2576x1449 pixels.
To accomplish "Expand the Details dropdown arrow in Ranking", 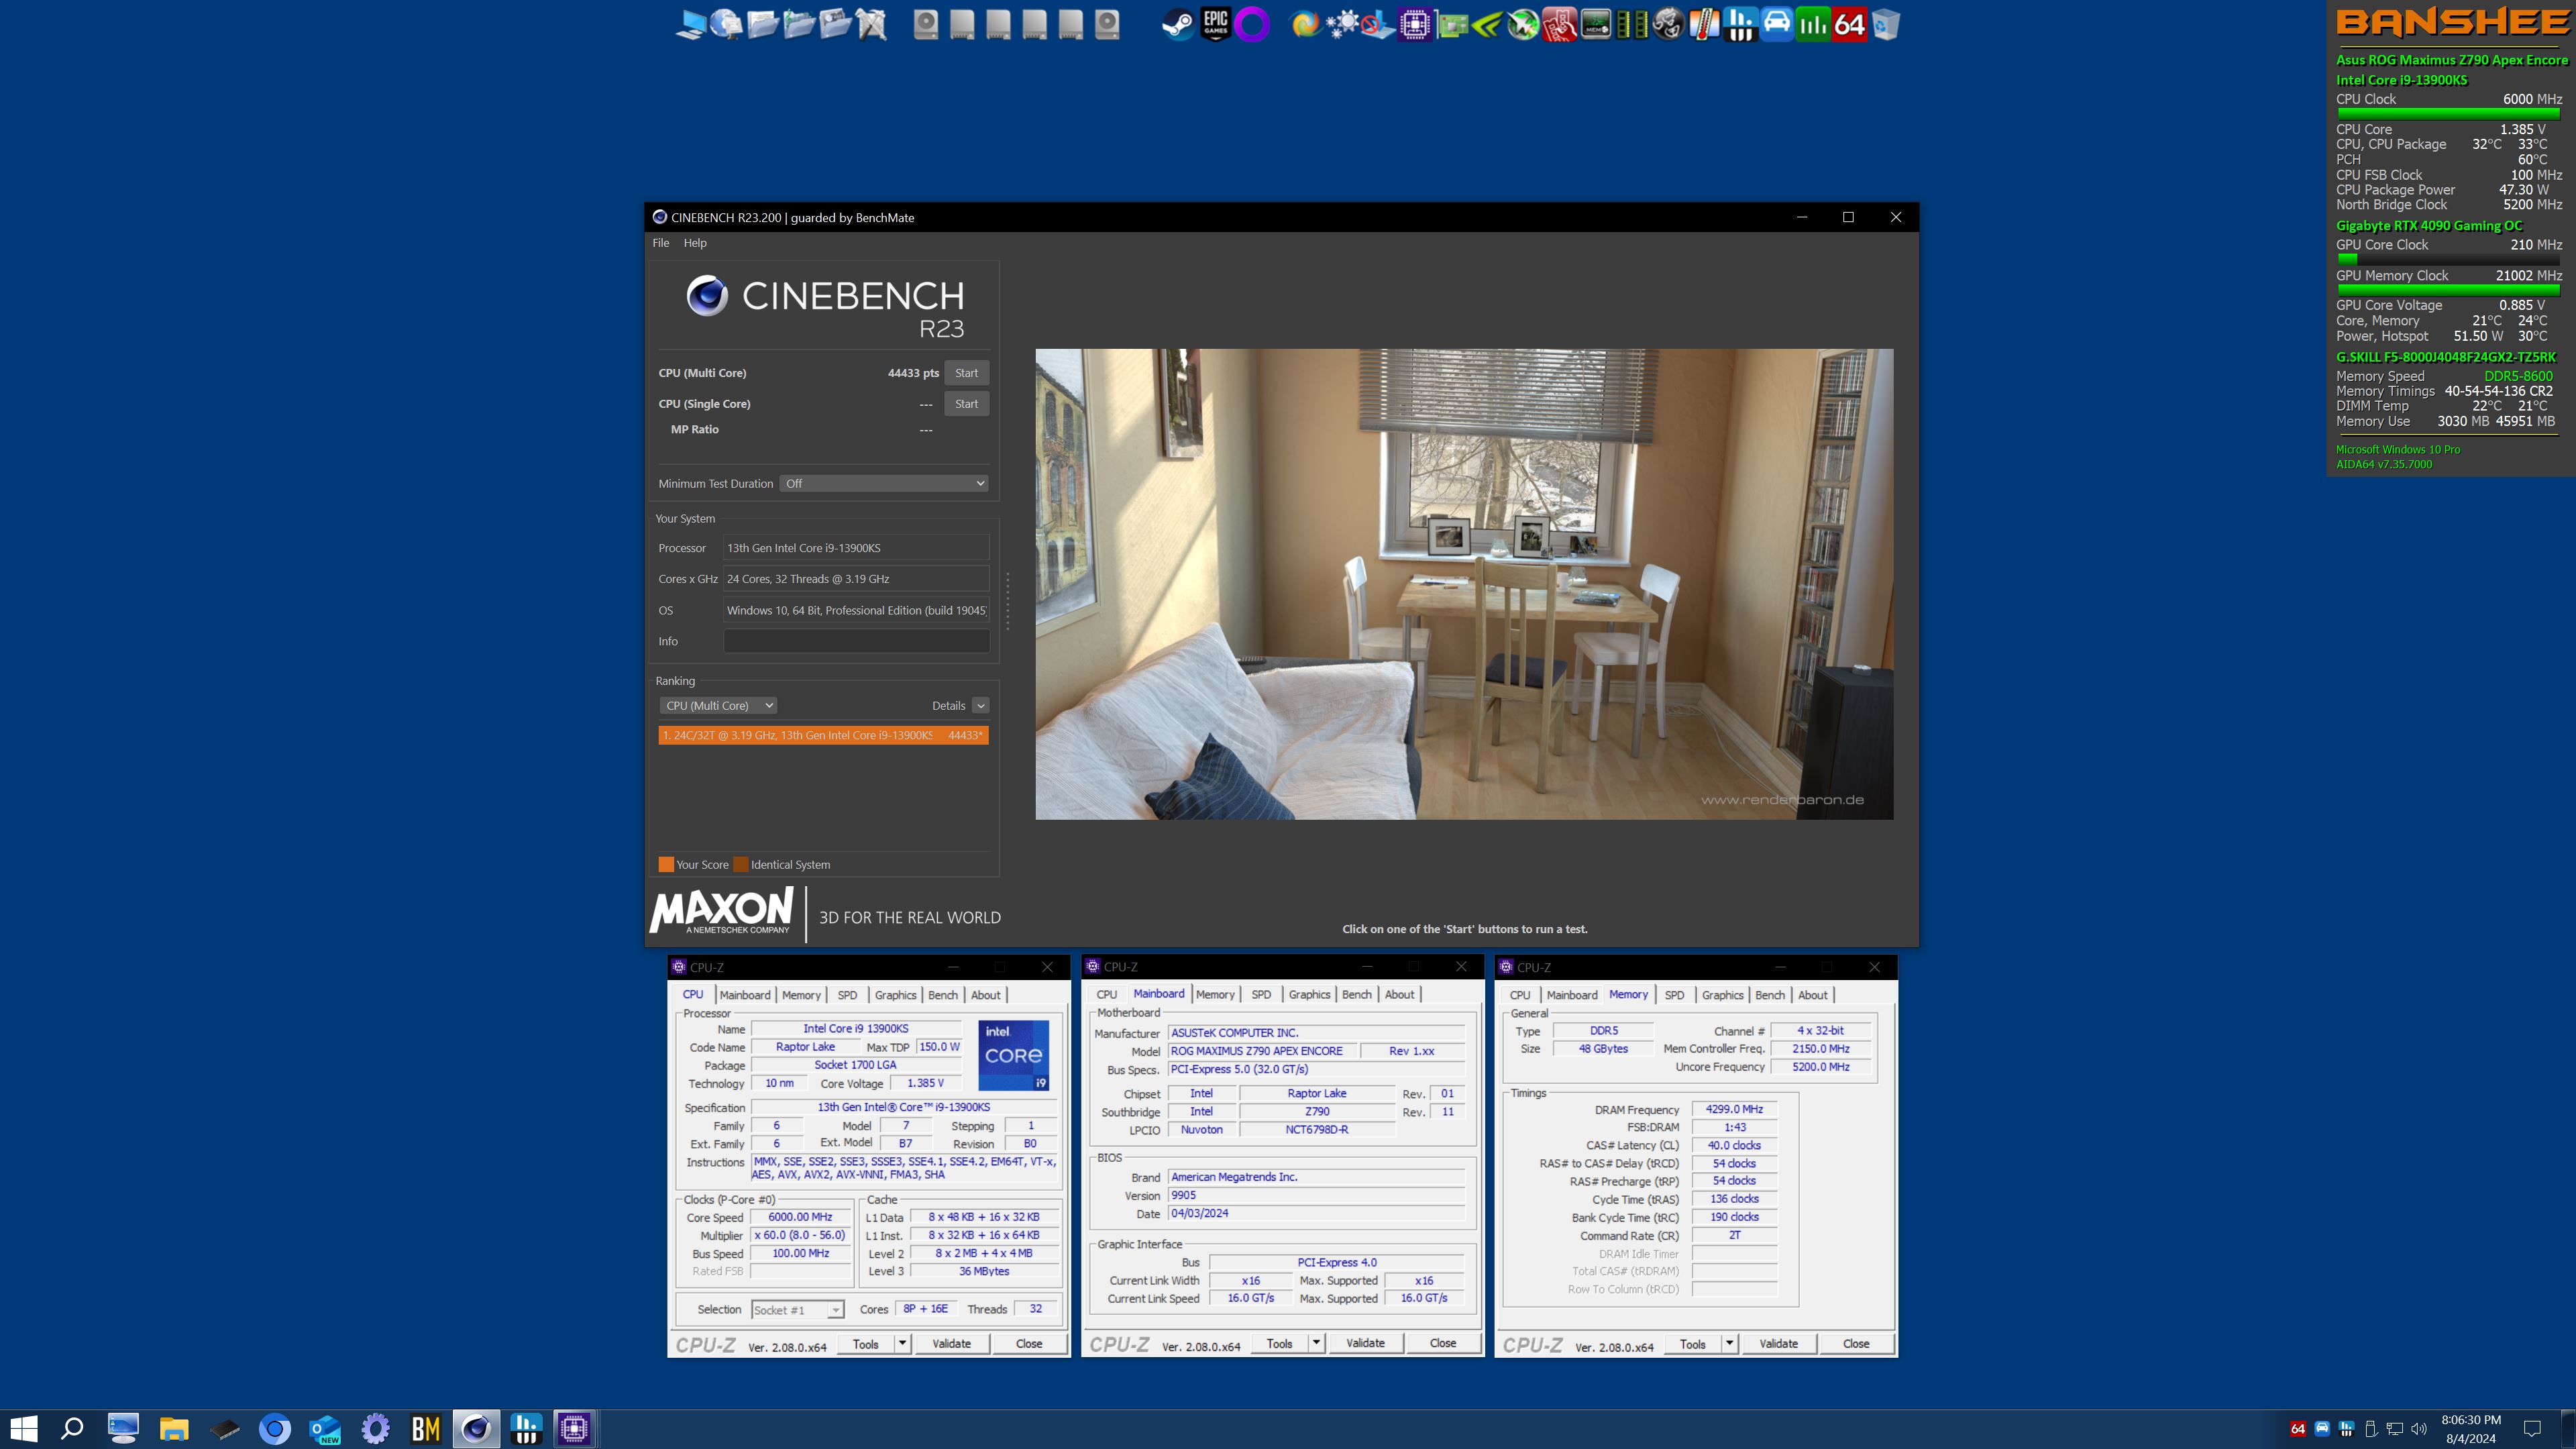I will (x=981, y=705).
